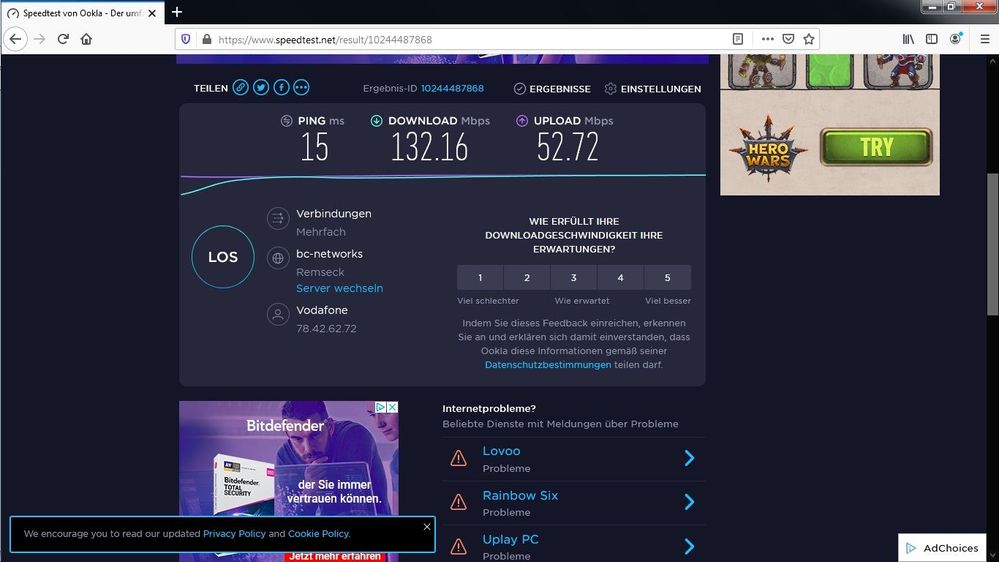
Task: Click TRY button in Hero Wars ad
Action: tap(876, 147)
